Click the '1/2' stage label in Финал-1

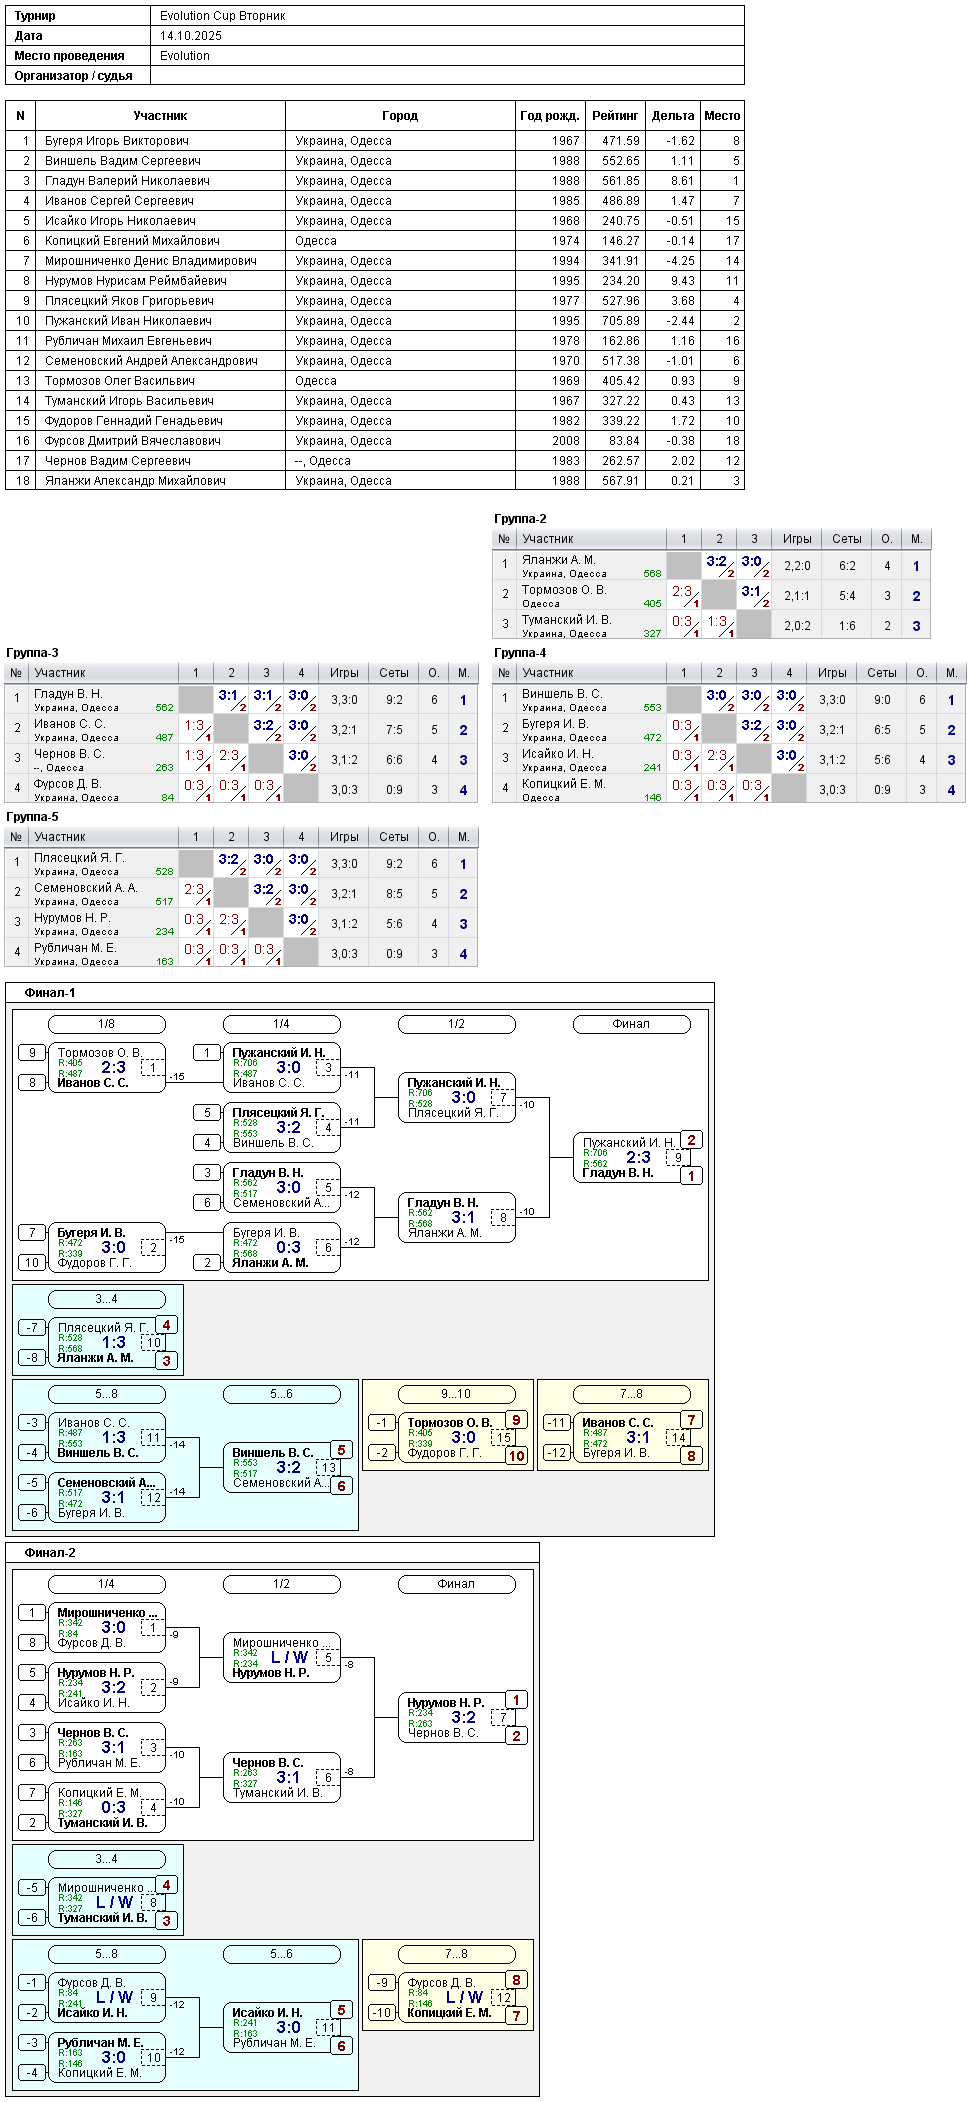457,1024
